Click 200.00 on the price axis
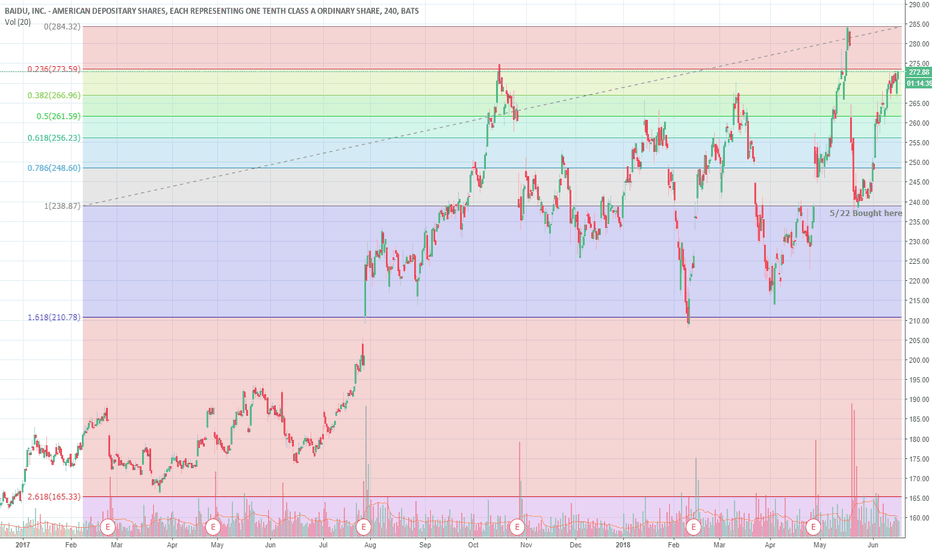This screenshot has width=932, height=550. [x=919, y=360]
